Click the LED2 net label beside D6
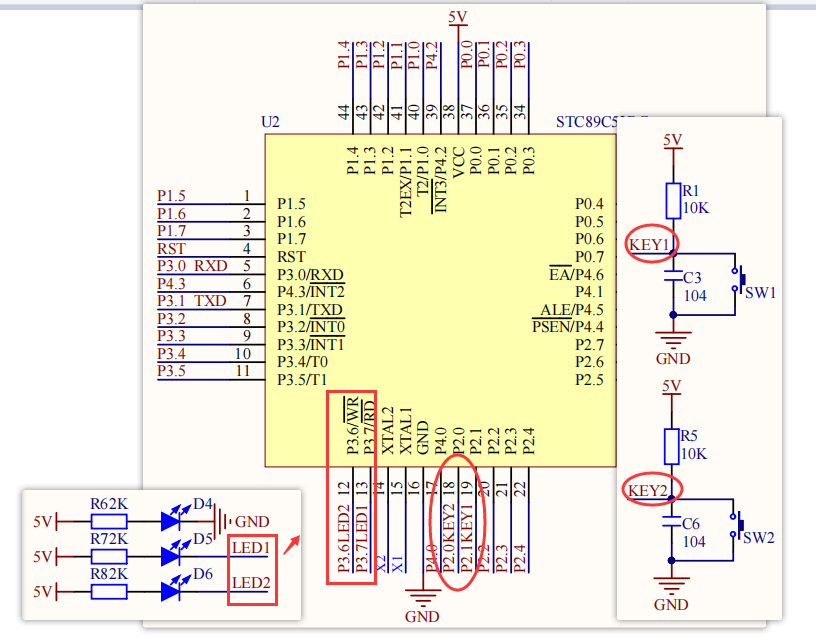Viewport: 816px width, 643px height. [251, 583]
